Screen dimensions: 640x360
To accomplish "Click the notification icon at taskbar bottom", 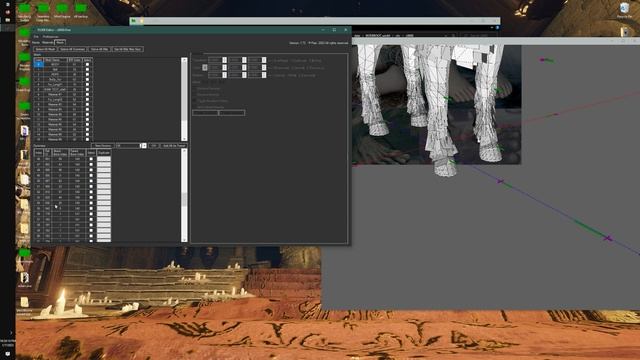I will (7, 354).
